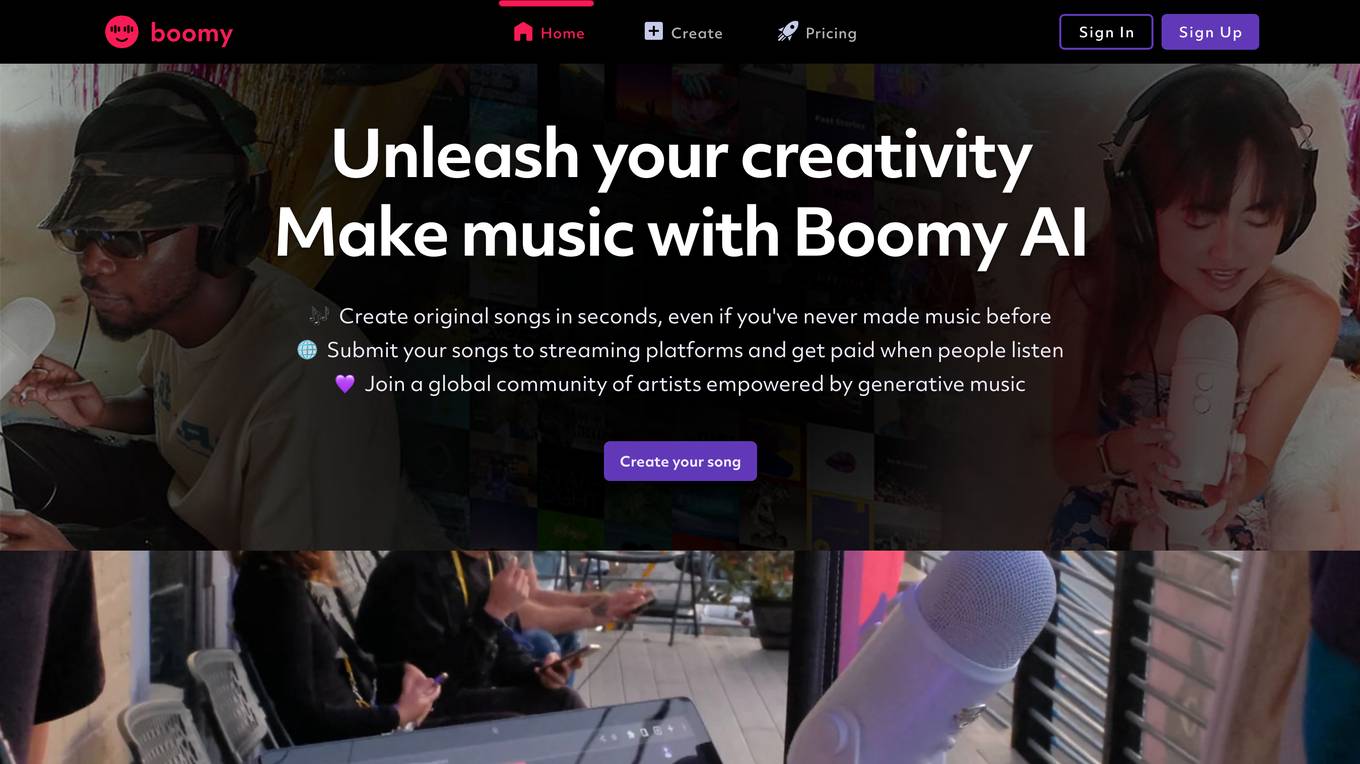Click the Sign In button
1360x764 pixels.
click(1106, 32)
